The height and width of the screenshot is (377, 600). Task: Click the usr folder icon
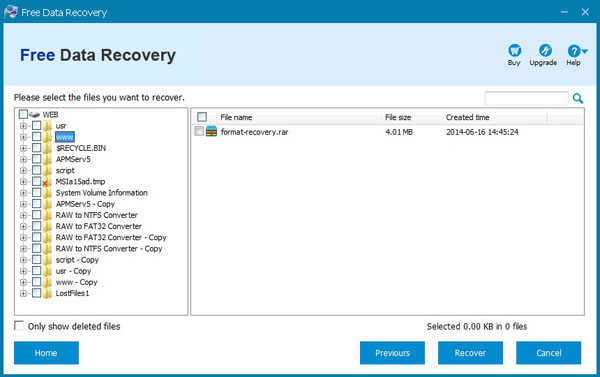coord(47,126)
